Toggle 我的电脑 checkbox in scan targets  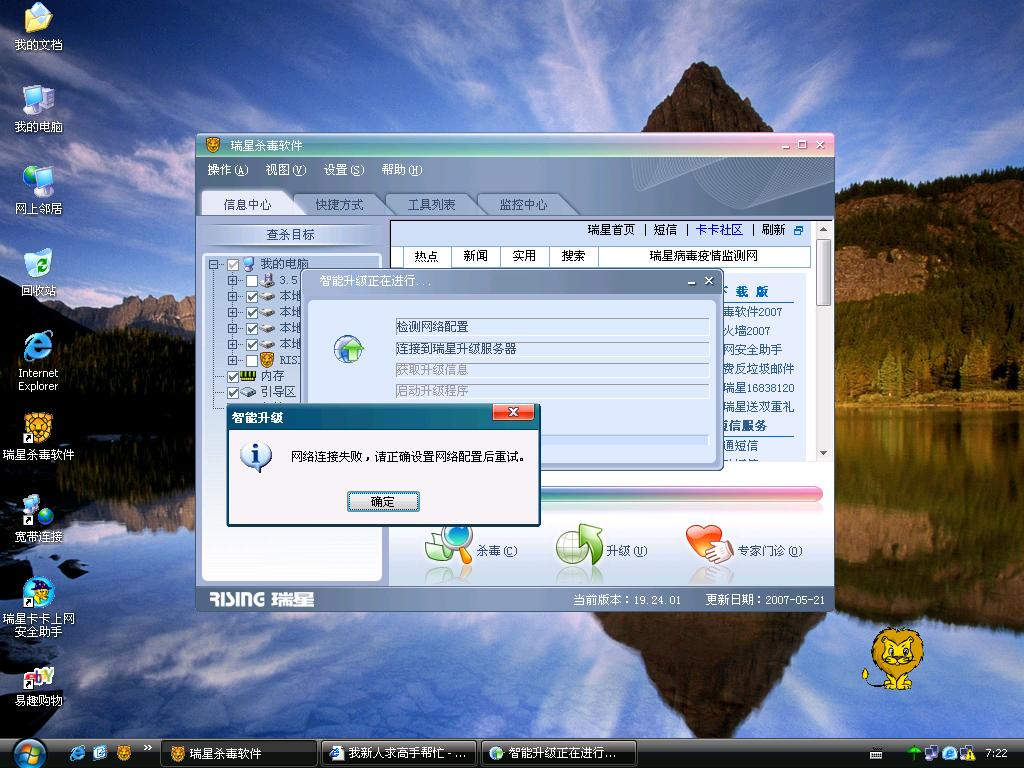point(233,264)
